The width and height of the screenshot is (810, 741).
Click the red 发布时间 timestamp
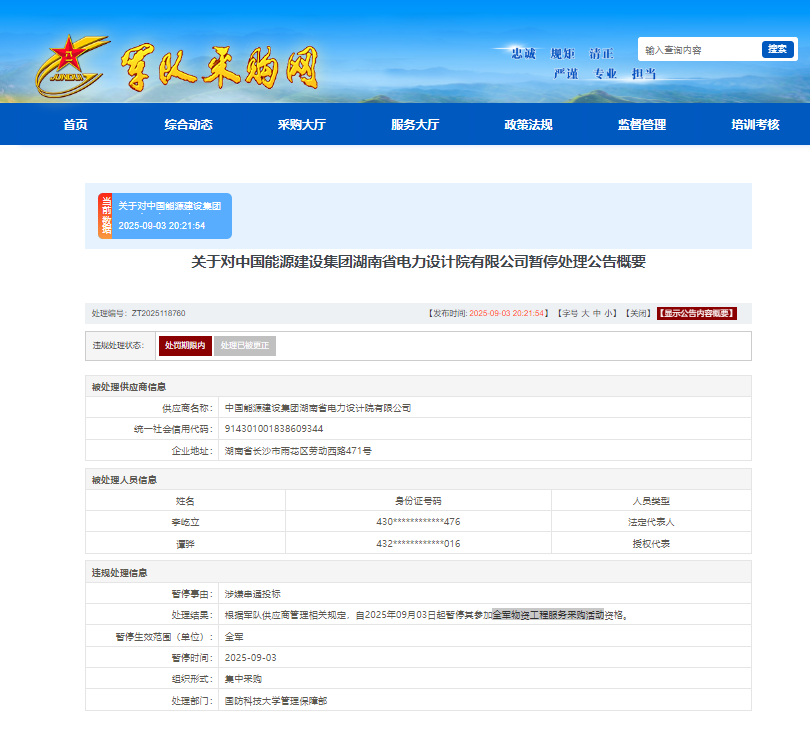pos(507,313)
